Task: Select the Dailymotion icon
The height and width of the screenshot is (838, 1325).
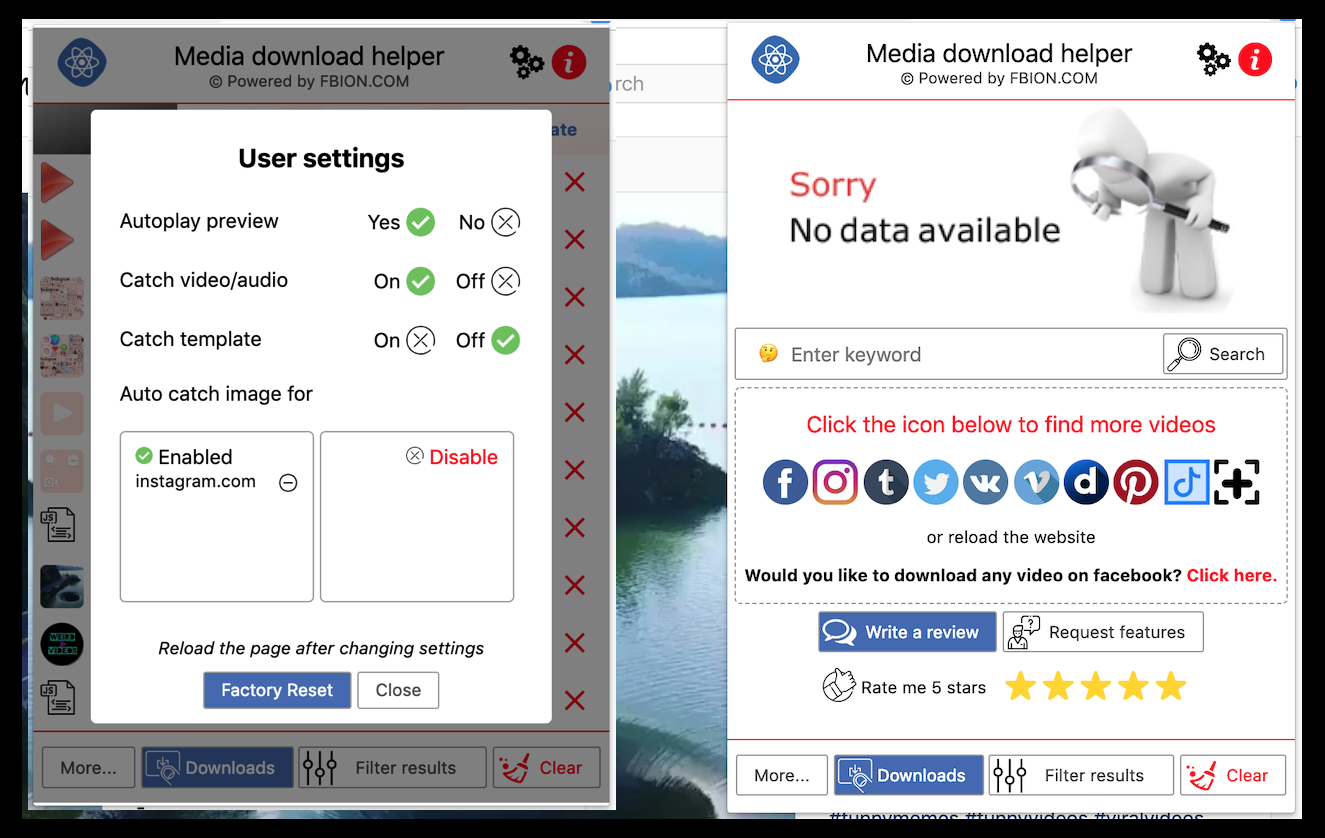Action: click(x=1086, y=482)
